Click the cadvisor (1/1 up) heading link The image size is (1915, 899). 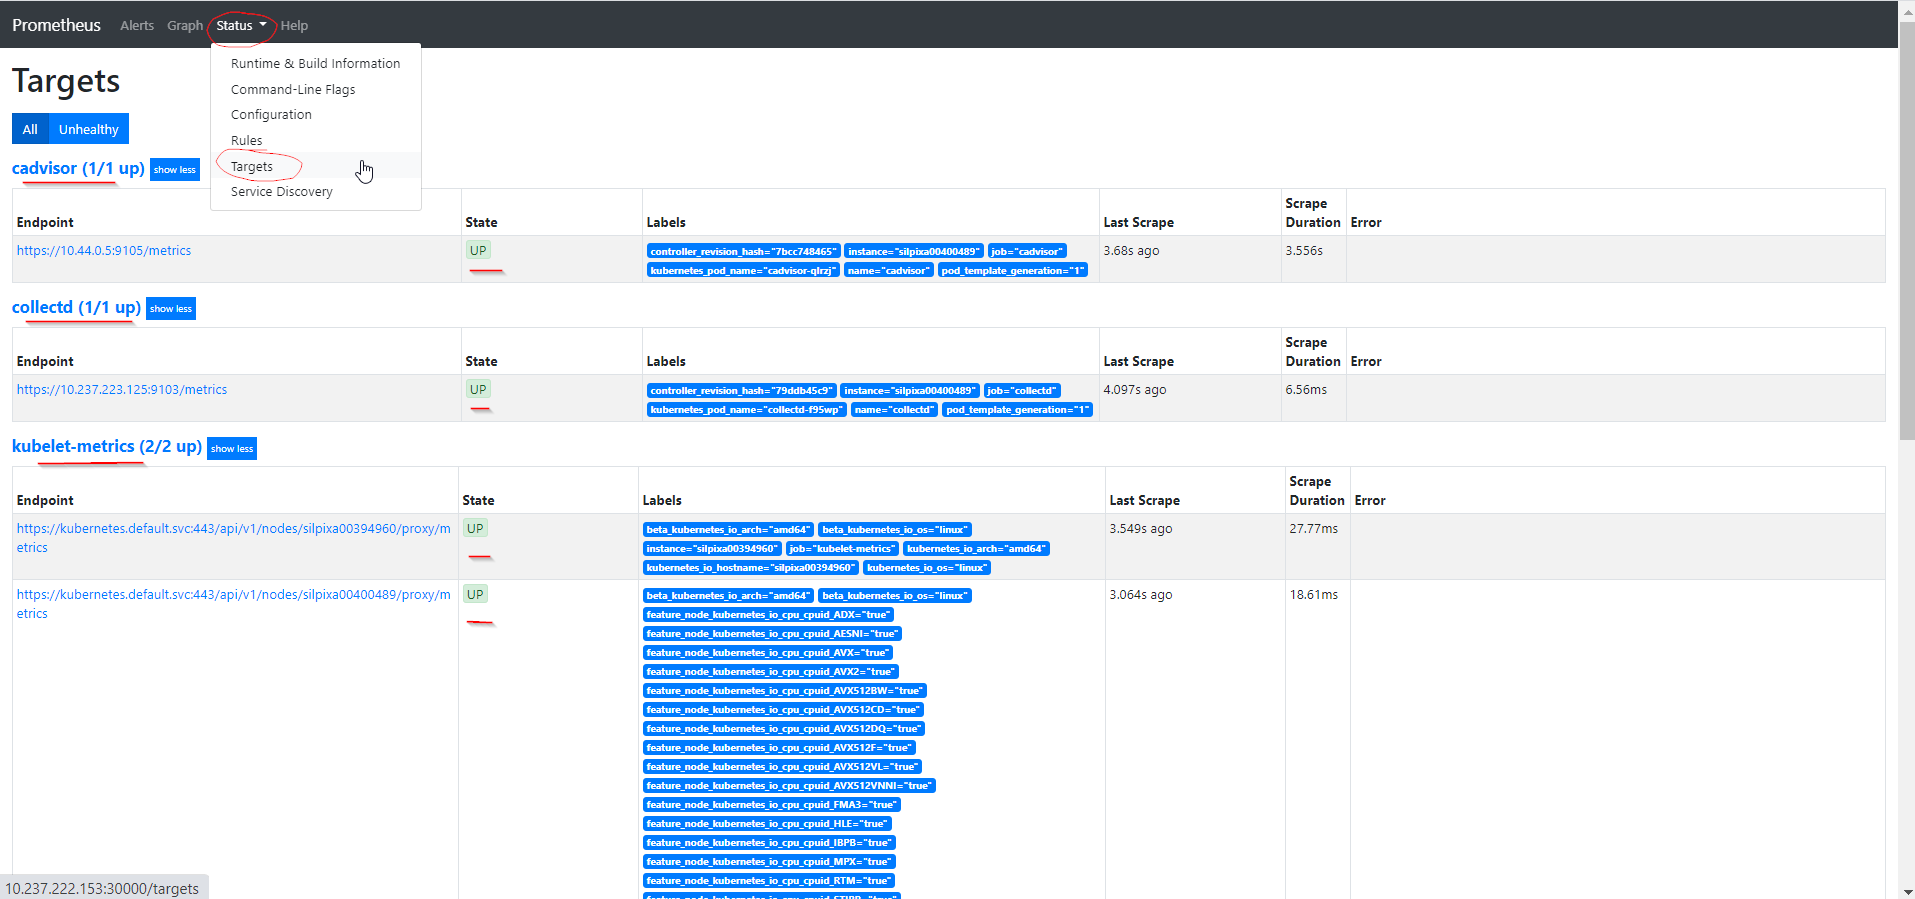(x=78, y=168)
